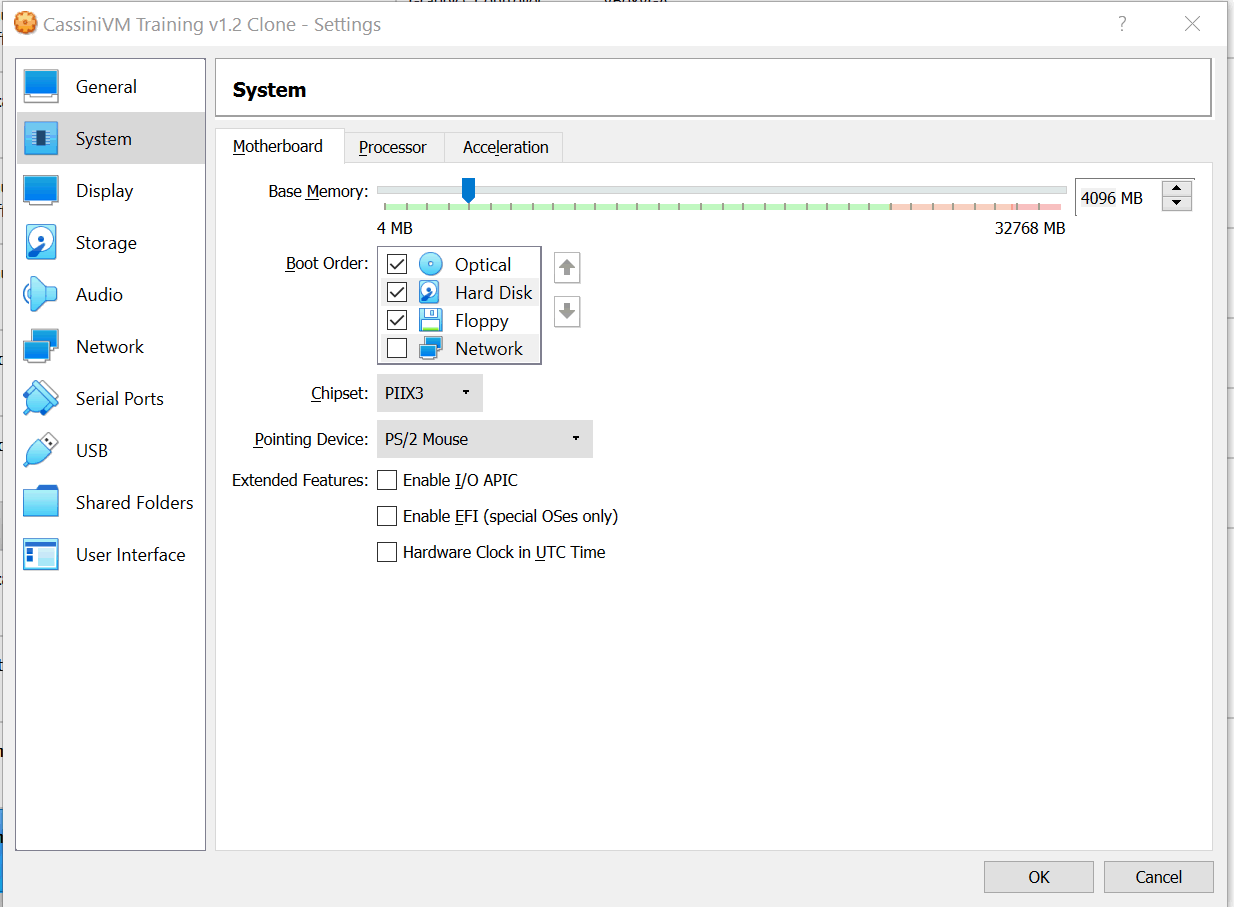Screen dimensions: 1234x907
Task: Click the Base Memory slider handle
Action: (468, 191)
